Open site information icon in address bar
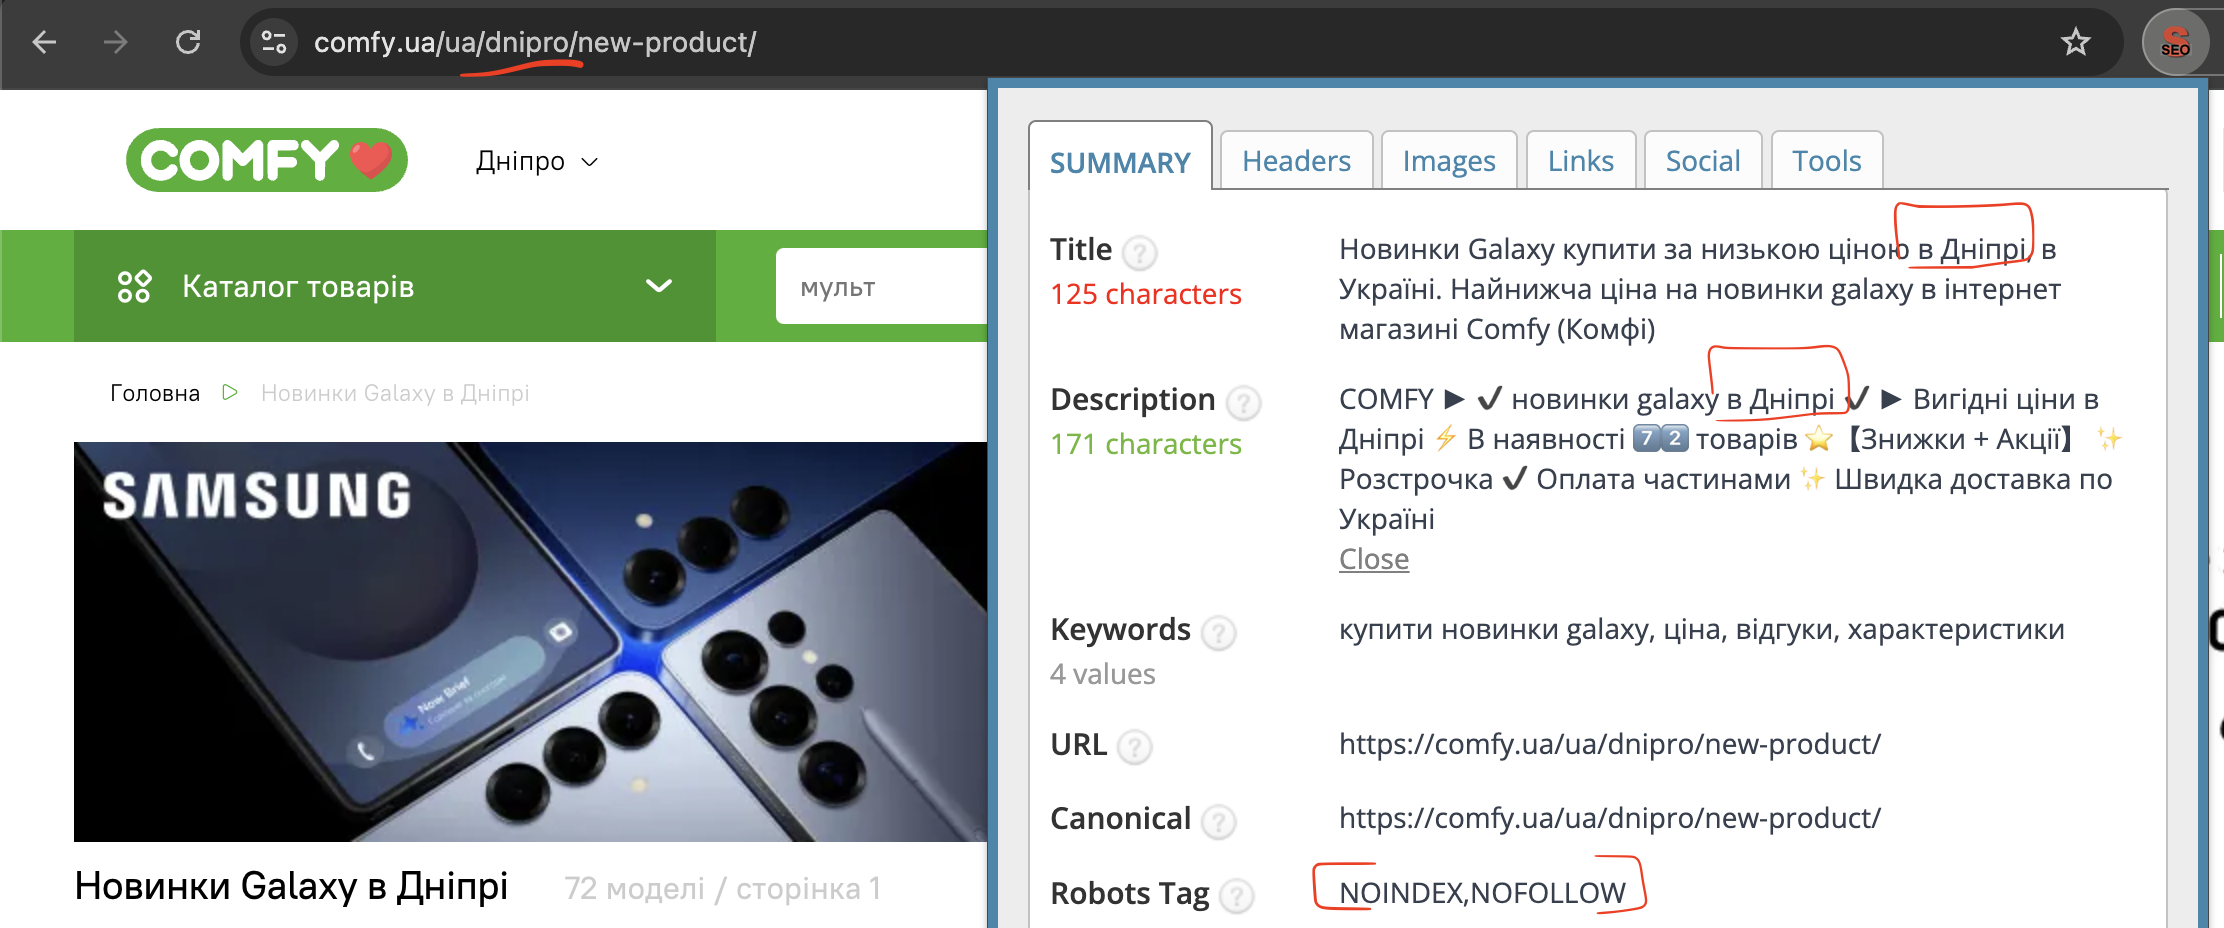The width and height of the screenshot is (2224, 928). tap(273, 42)
